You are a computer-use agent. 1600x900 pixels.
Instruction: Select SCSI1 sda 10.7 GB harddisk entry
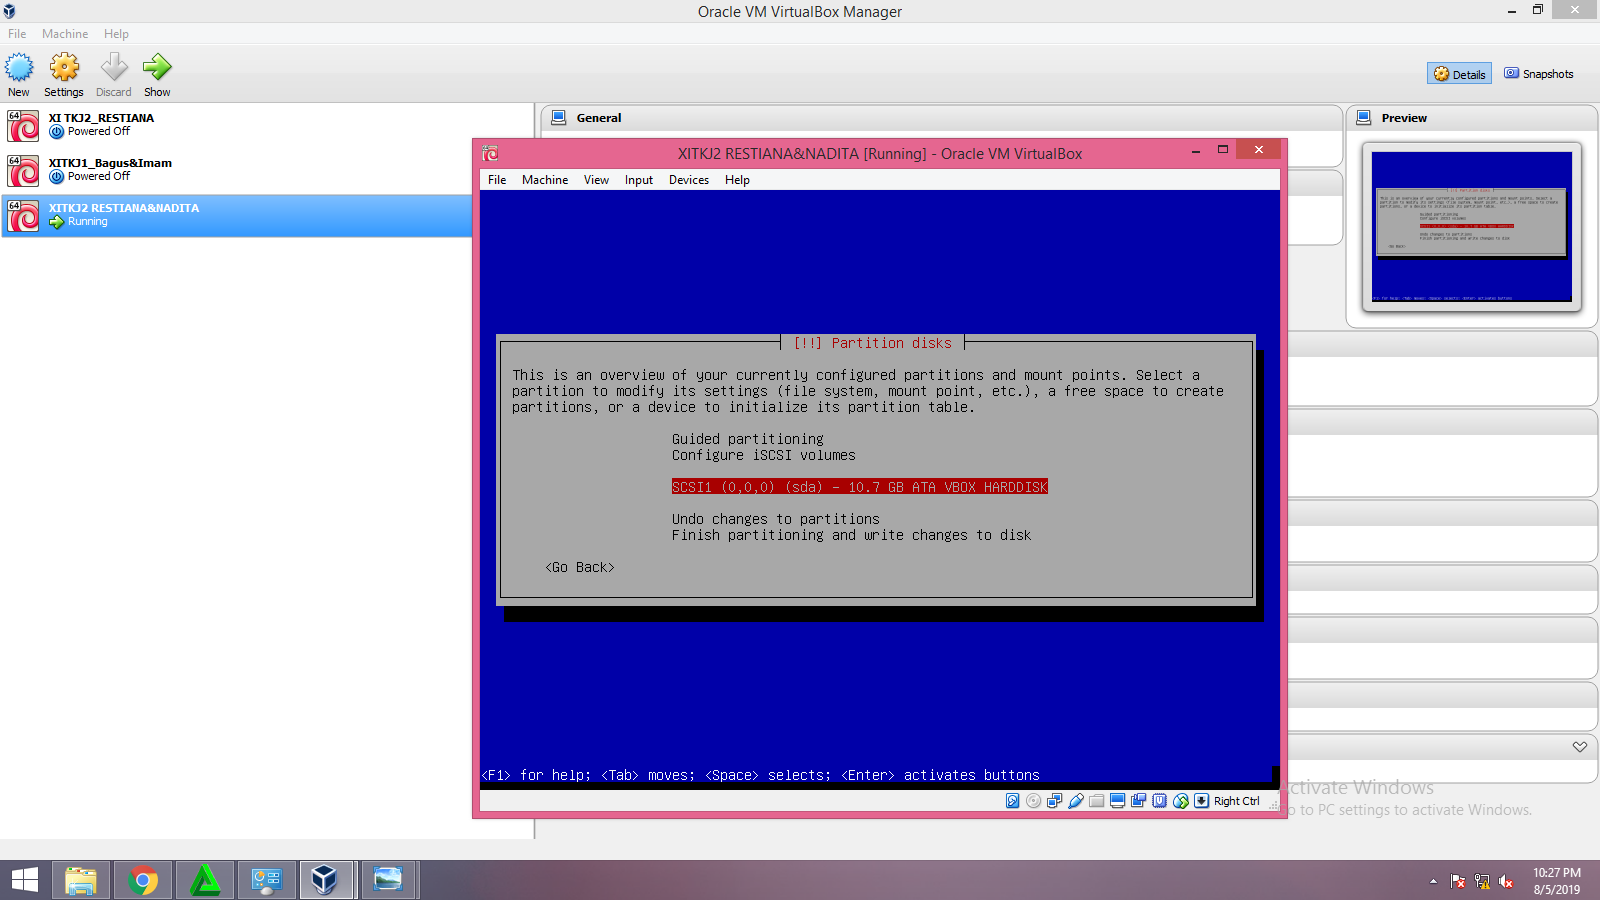point(860,487)
